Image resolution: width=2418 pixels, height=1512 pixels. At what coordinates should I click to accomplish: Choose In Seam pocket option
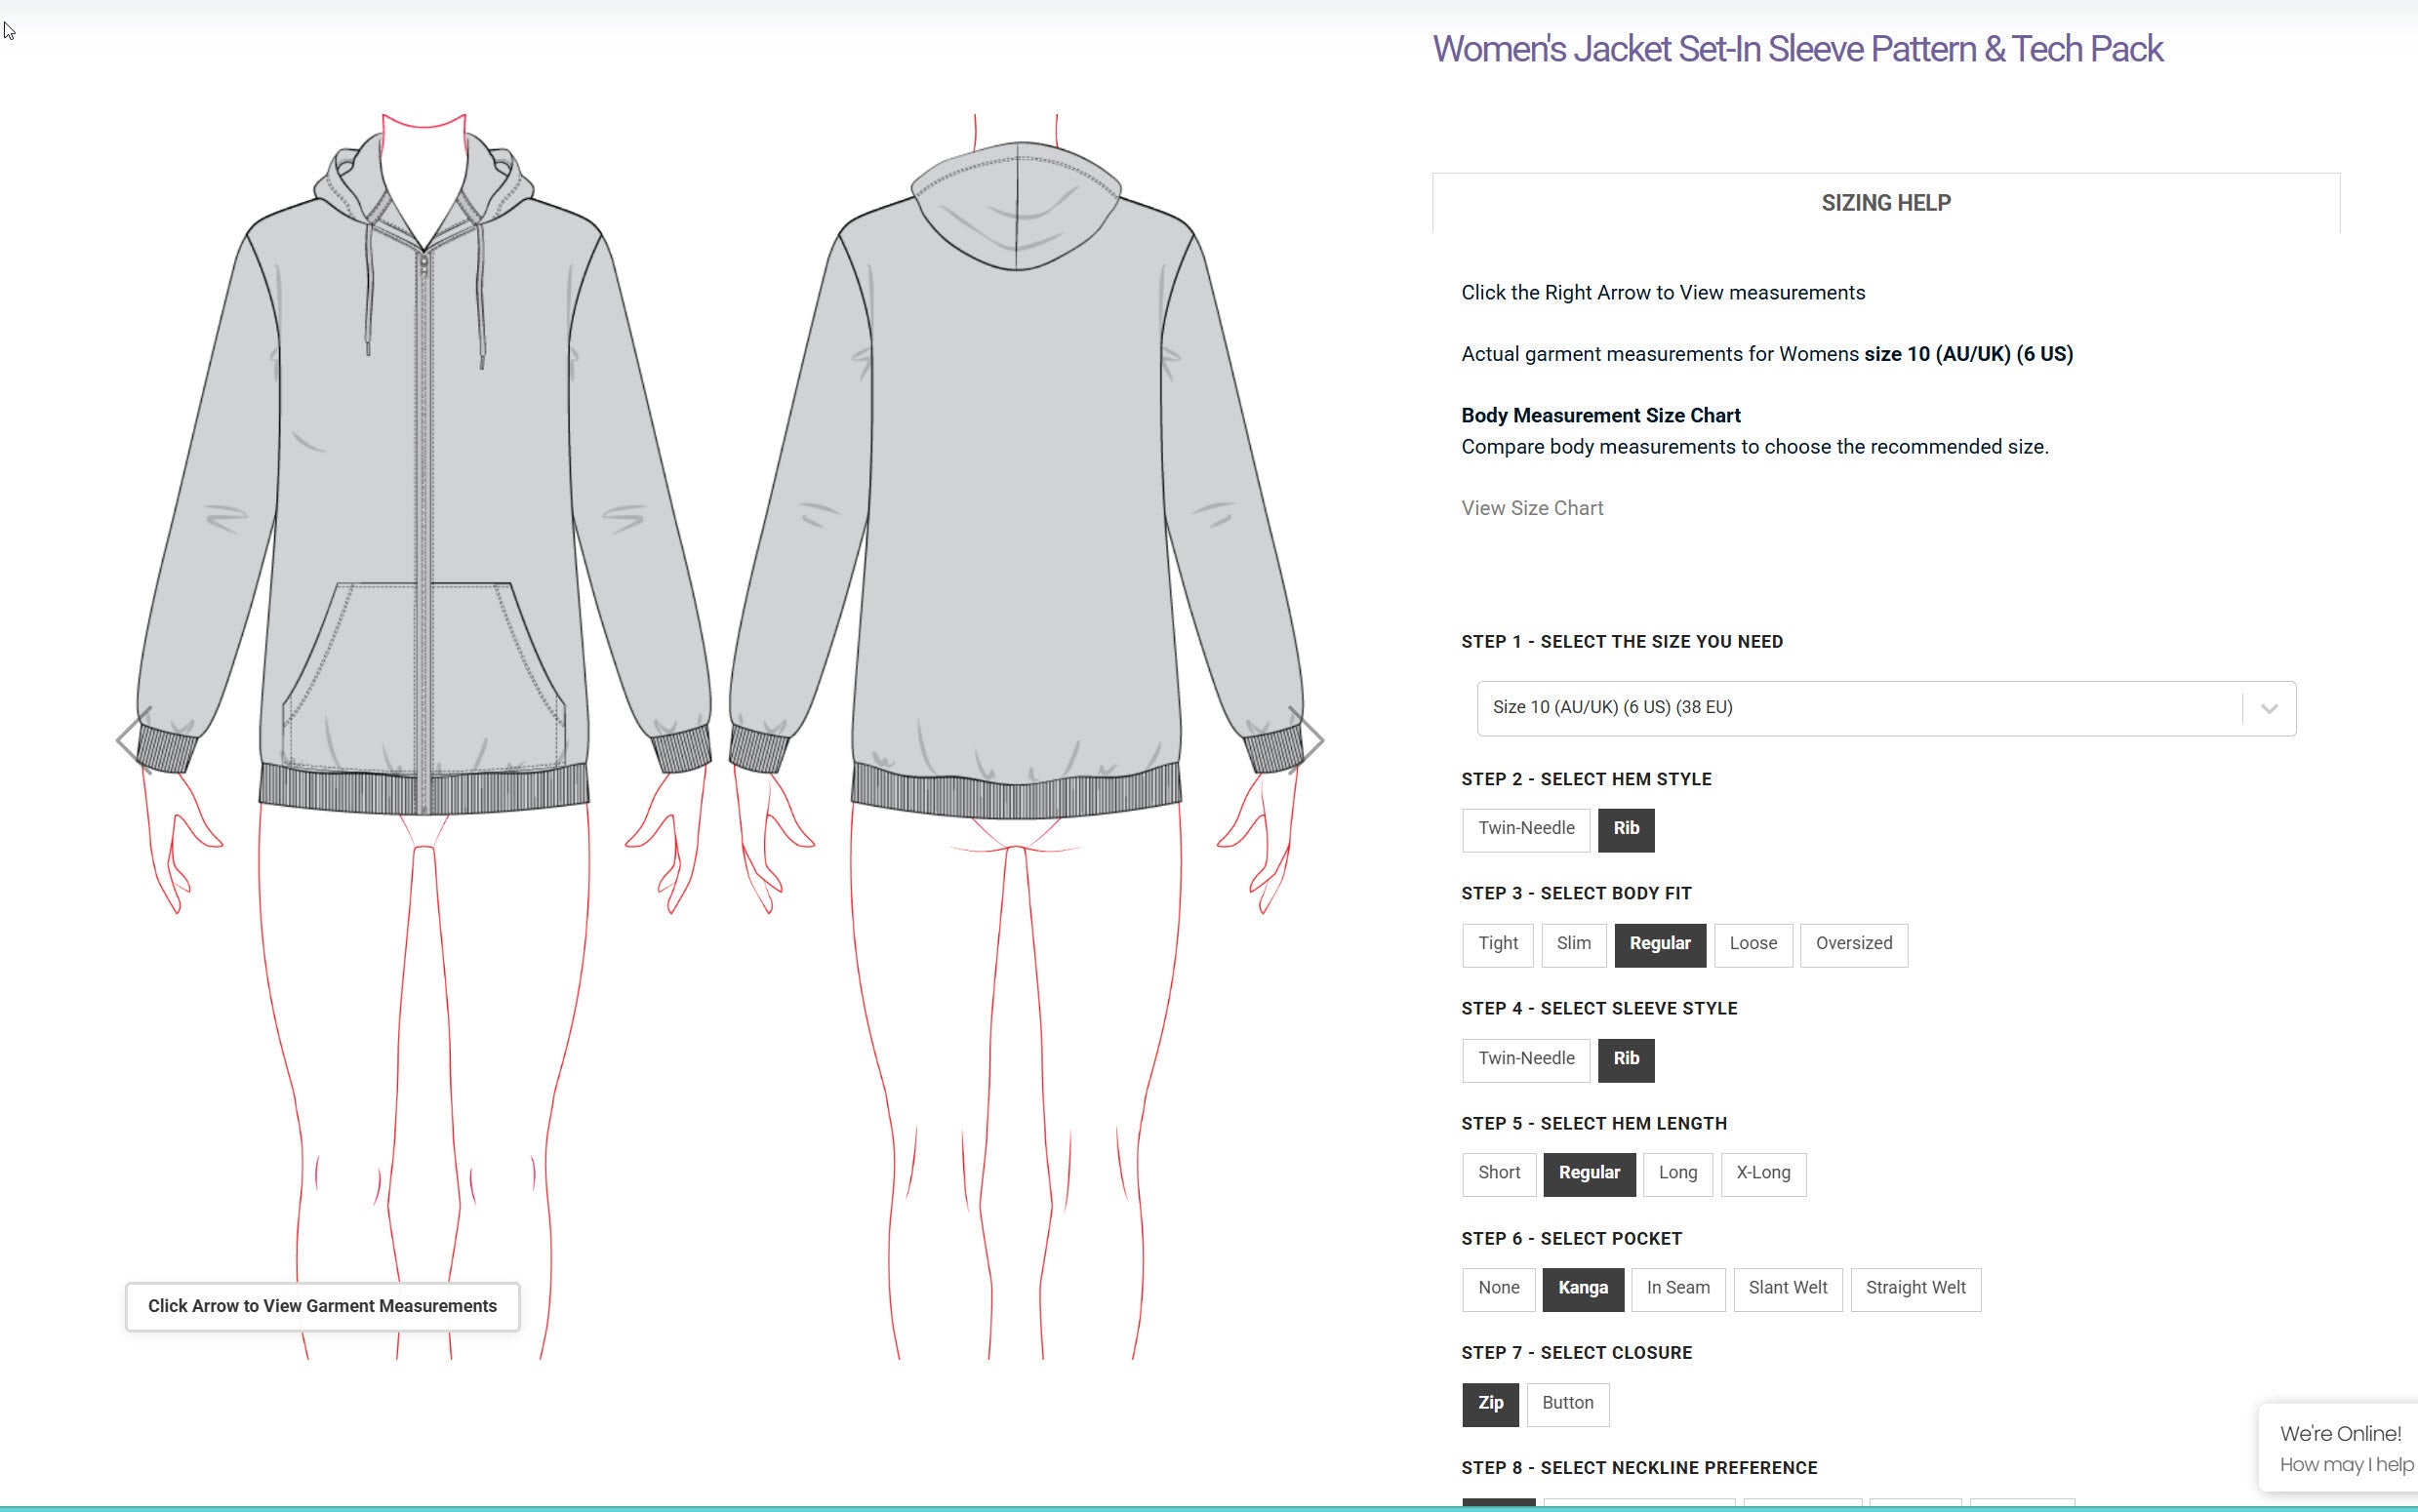1677,1288
